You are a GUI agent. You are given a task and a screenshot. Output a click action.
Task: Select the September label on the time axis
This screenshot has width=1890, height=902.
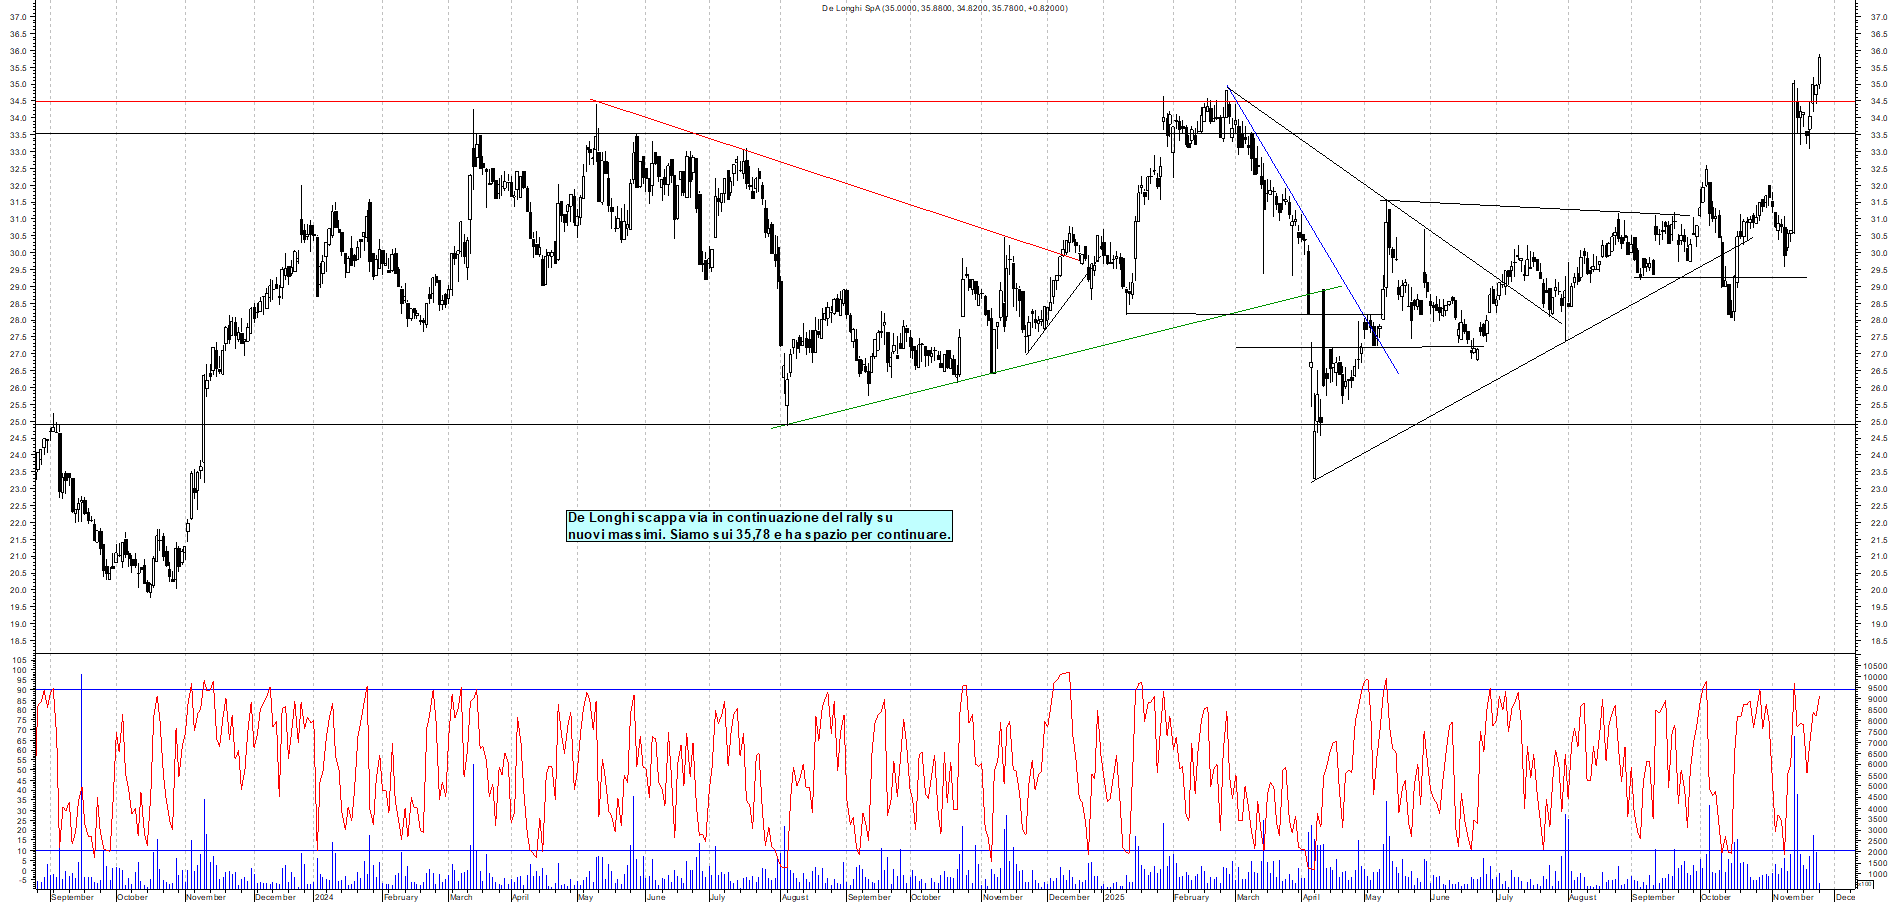click(x=70, y=898)
